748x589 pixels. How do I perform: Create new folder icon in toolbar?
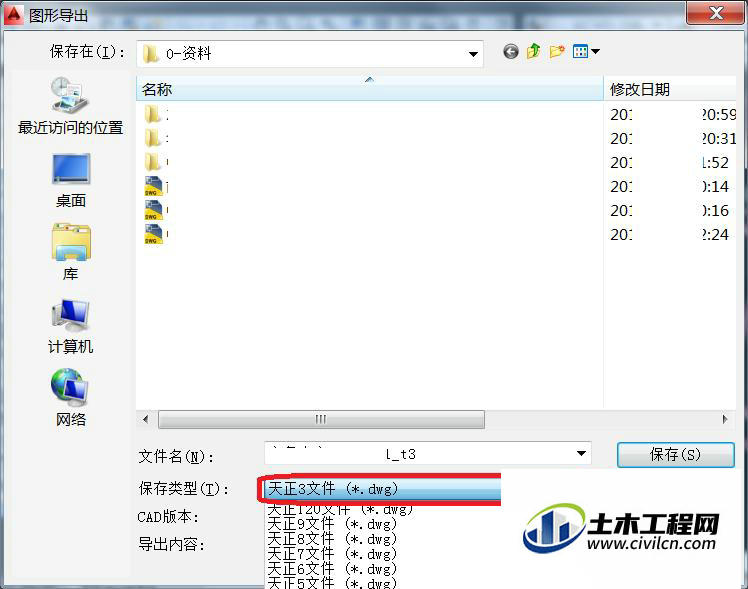[x=556, y=51]
